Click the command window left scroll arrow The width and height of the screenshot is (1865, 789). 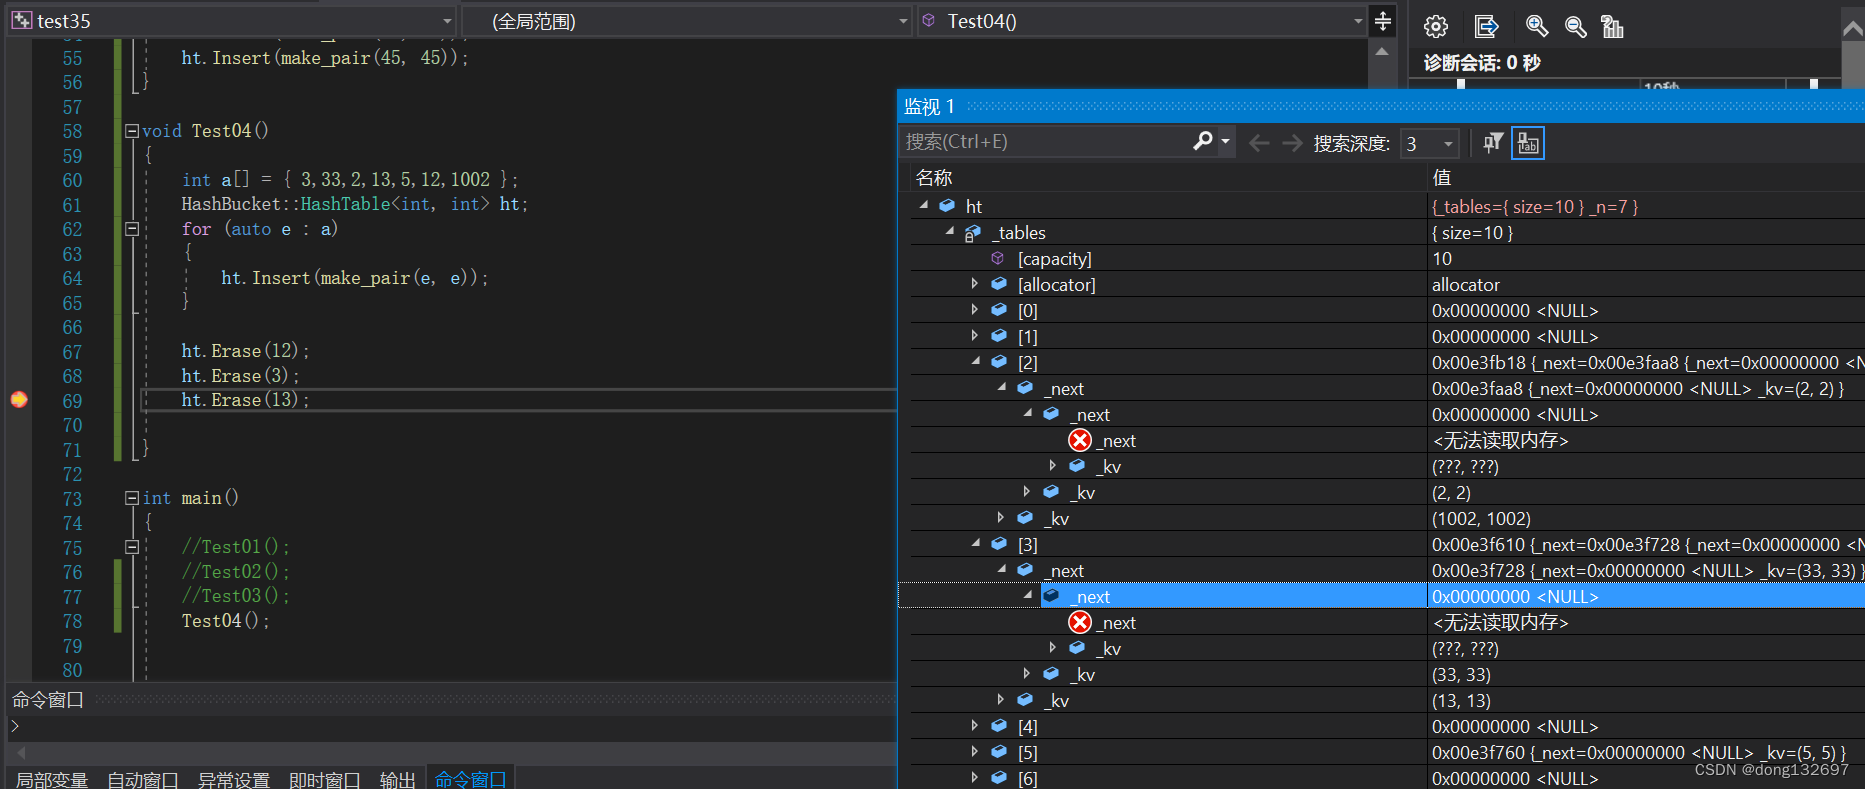21,752
